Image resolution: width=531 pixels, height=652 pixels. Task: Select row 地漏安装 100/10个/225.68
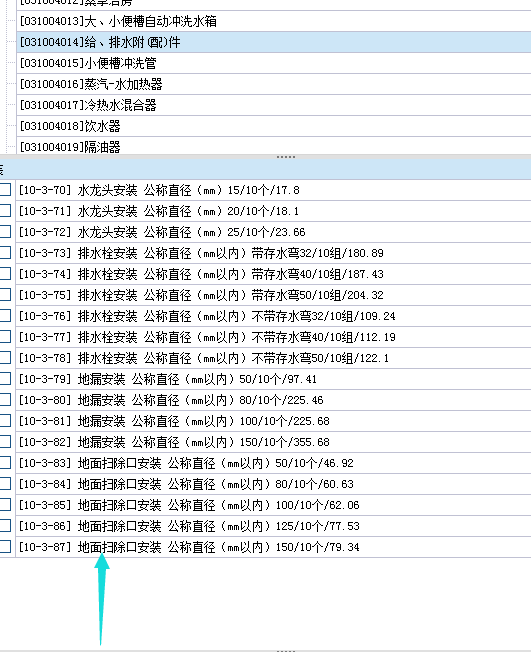(273, 421)
